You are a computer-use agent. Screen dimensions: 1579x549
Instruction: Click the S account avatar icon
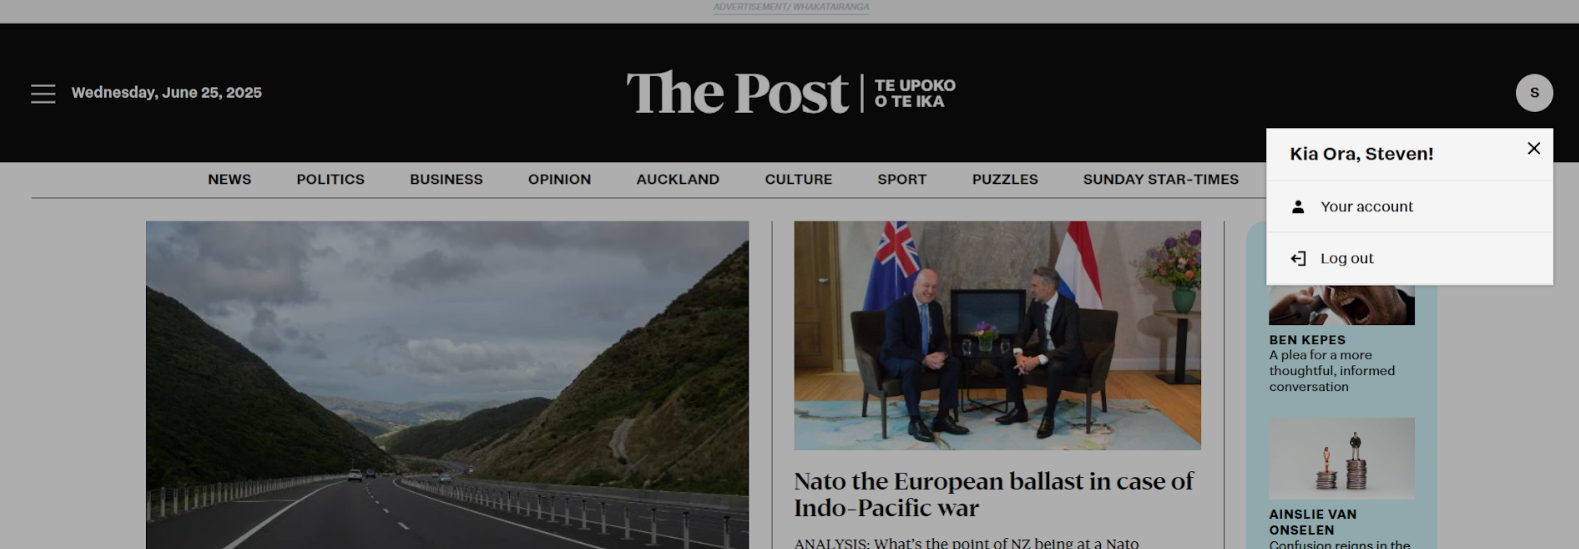(1534, 93)
